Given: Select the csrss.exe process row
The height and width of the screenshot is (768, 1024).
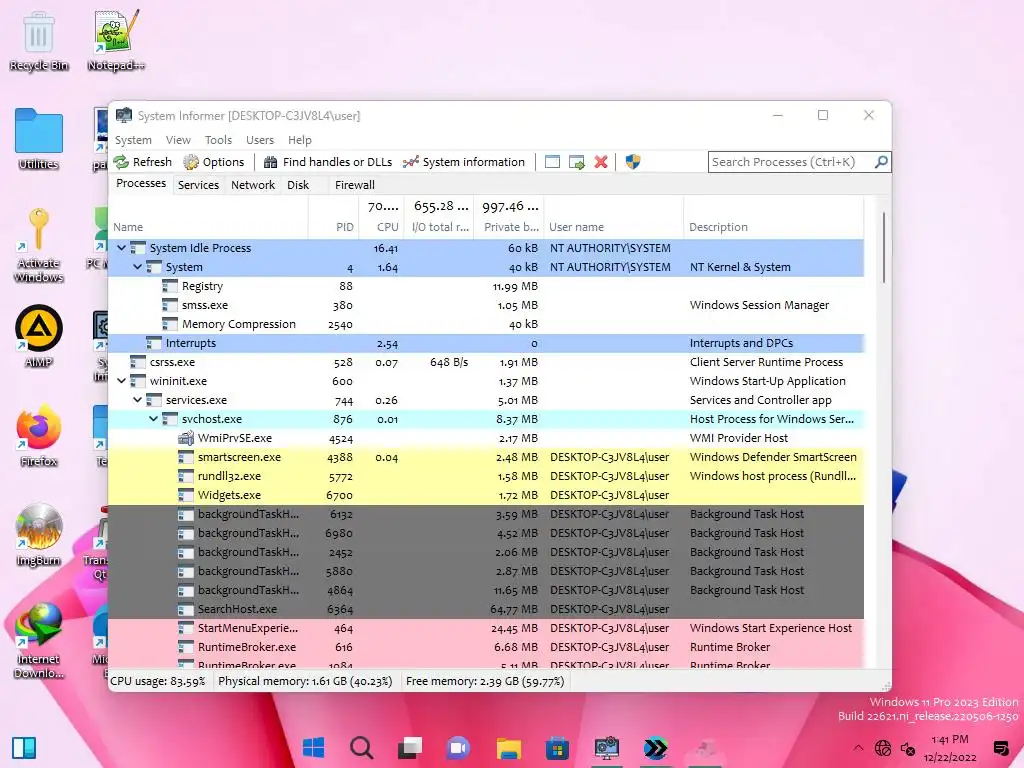Looking at the screenshot, I should 486,362.
